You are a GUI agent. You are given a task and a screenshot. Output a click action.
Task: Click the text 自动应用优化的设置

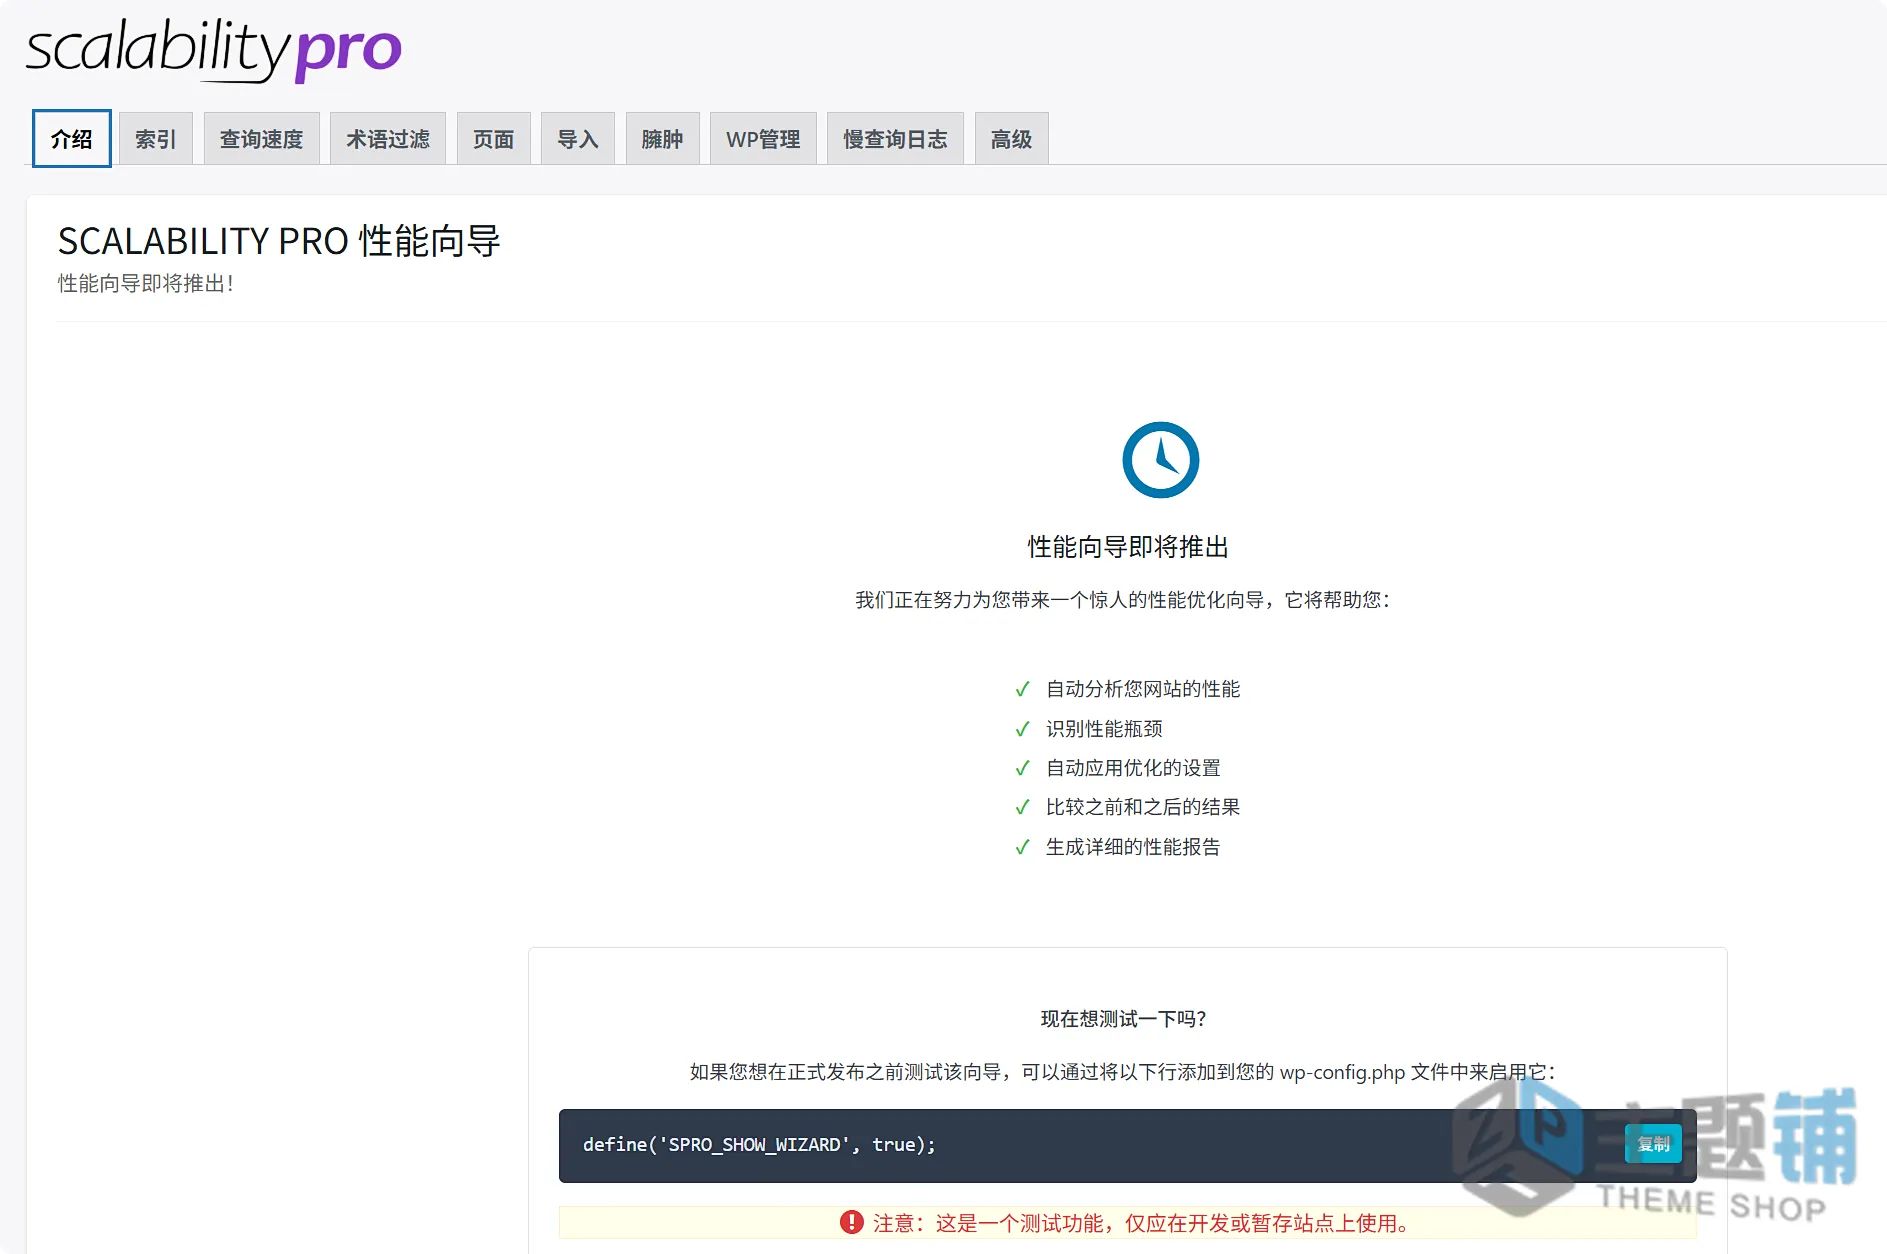[1133, 768]
